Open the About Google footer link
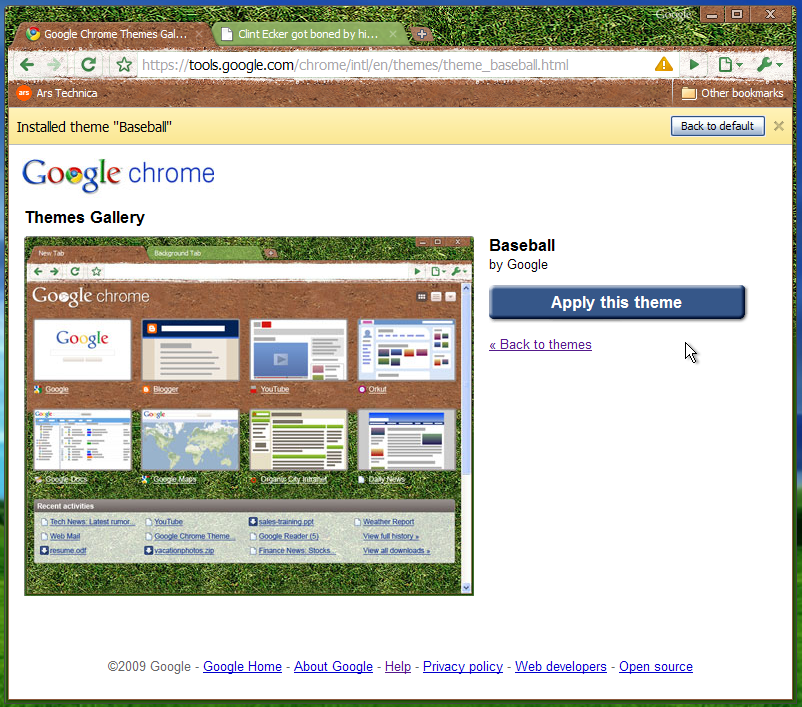802x707 pixels. point(333,667)
